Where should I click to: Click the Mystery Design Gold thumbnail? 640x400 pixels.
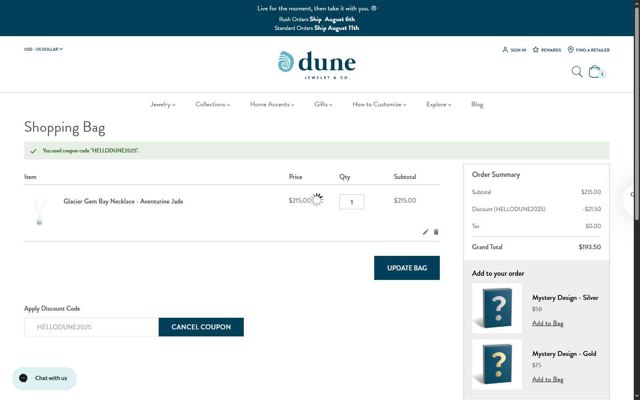(497, 364)
